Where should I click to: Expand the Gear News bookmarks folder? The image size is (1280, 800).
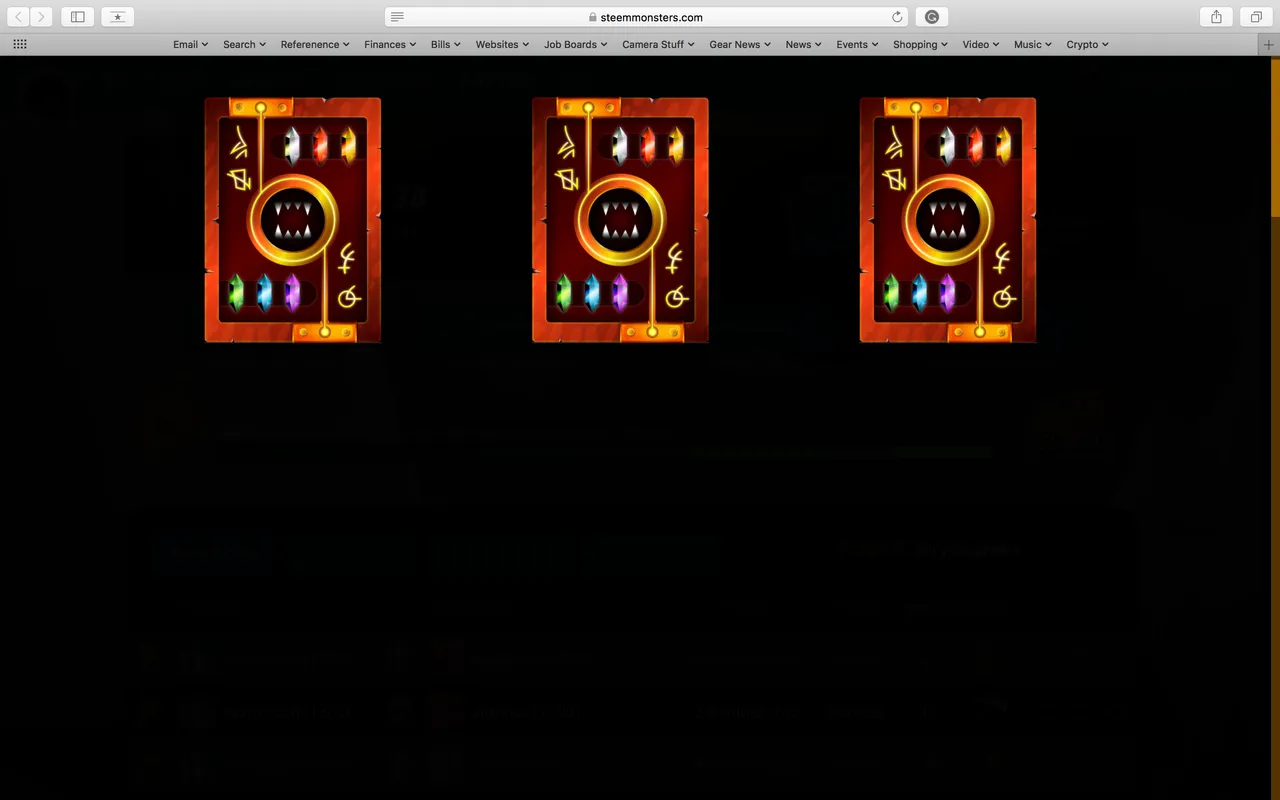[x=740, y=45]
